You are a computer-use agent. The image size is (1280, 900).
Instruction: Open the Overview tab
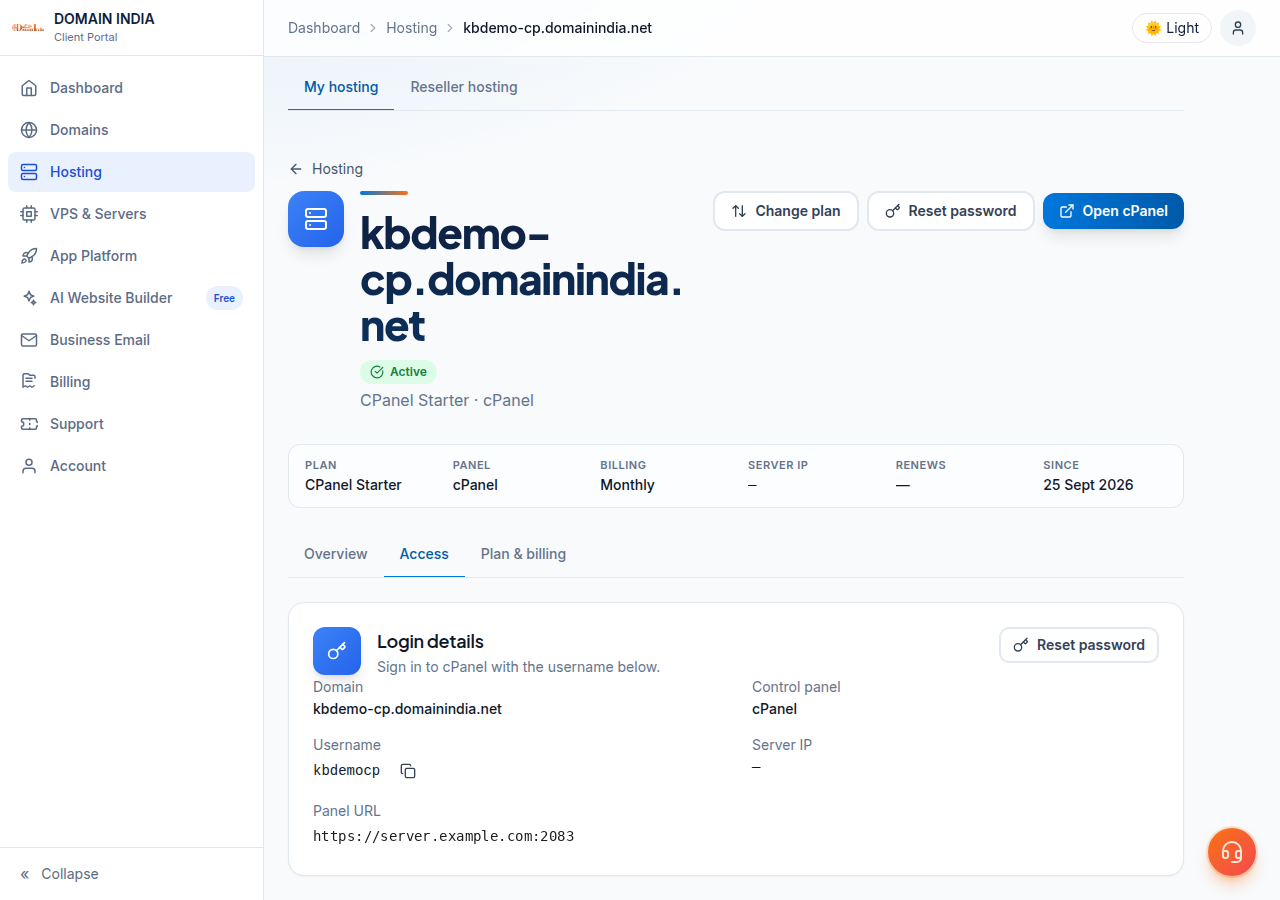[x=336, y=554]
